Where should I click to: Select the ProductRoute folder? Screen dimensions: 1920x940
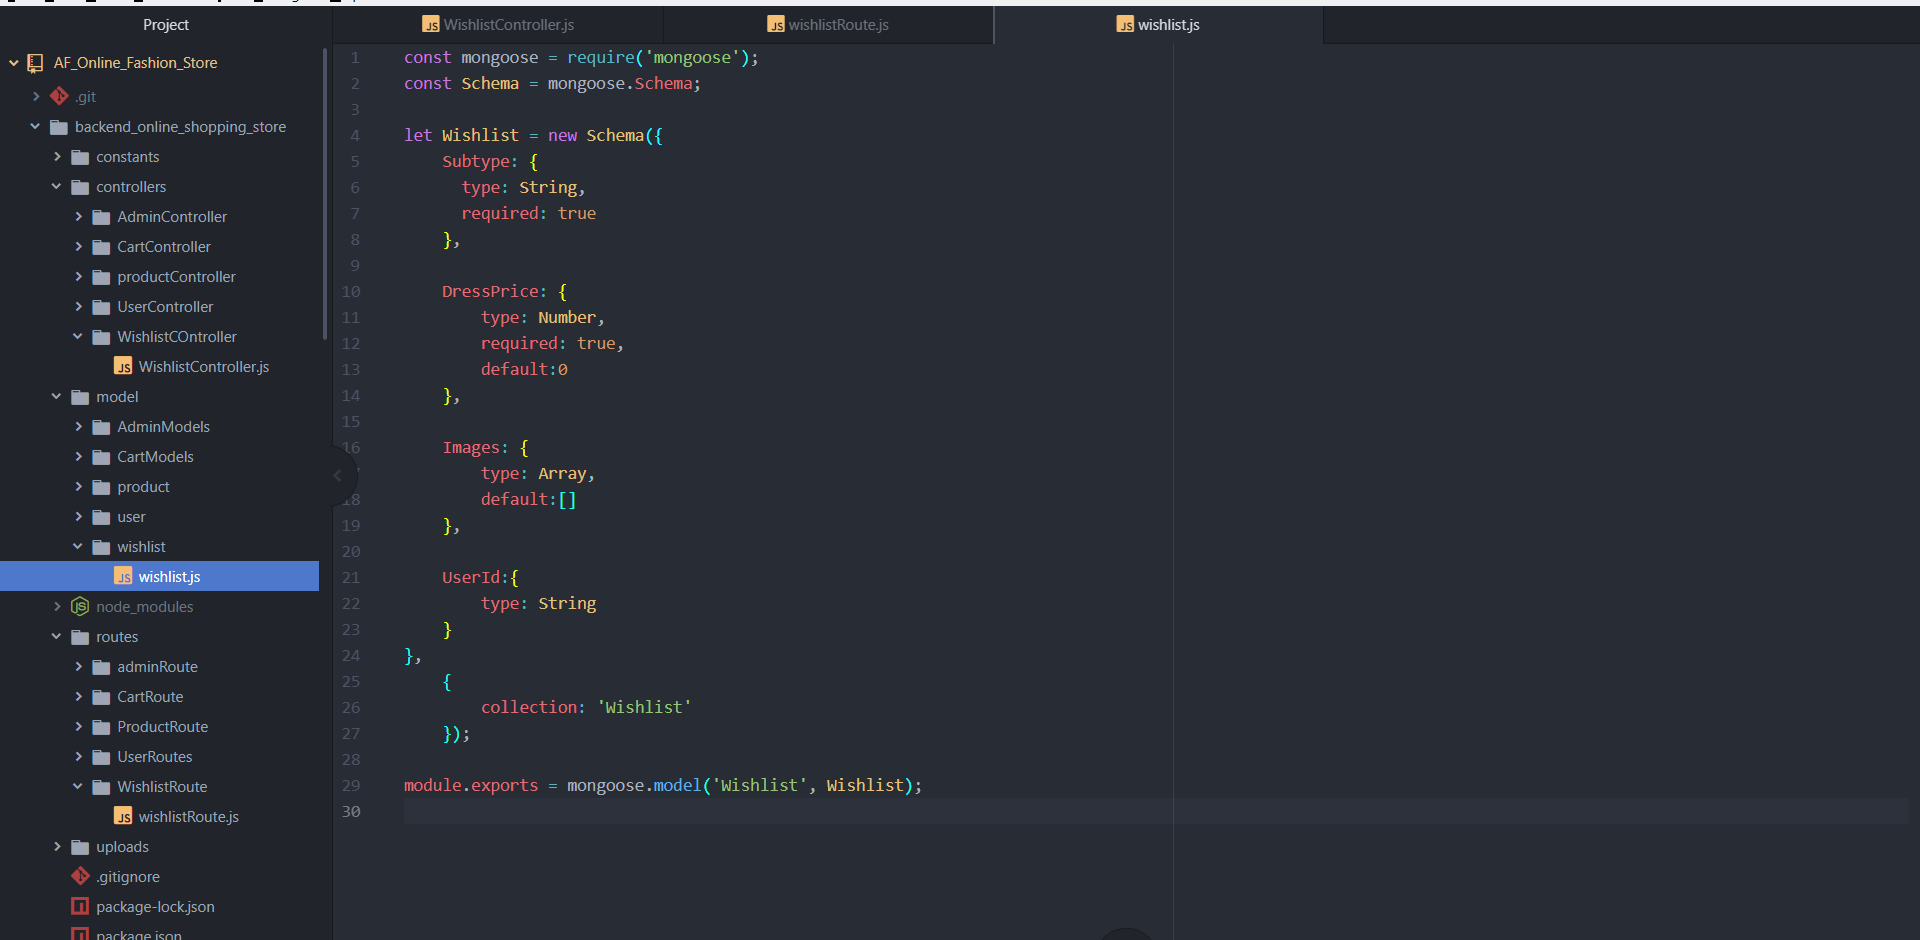(x=162, y=727)
